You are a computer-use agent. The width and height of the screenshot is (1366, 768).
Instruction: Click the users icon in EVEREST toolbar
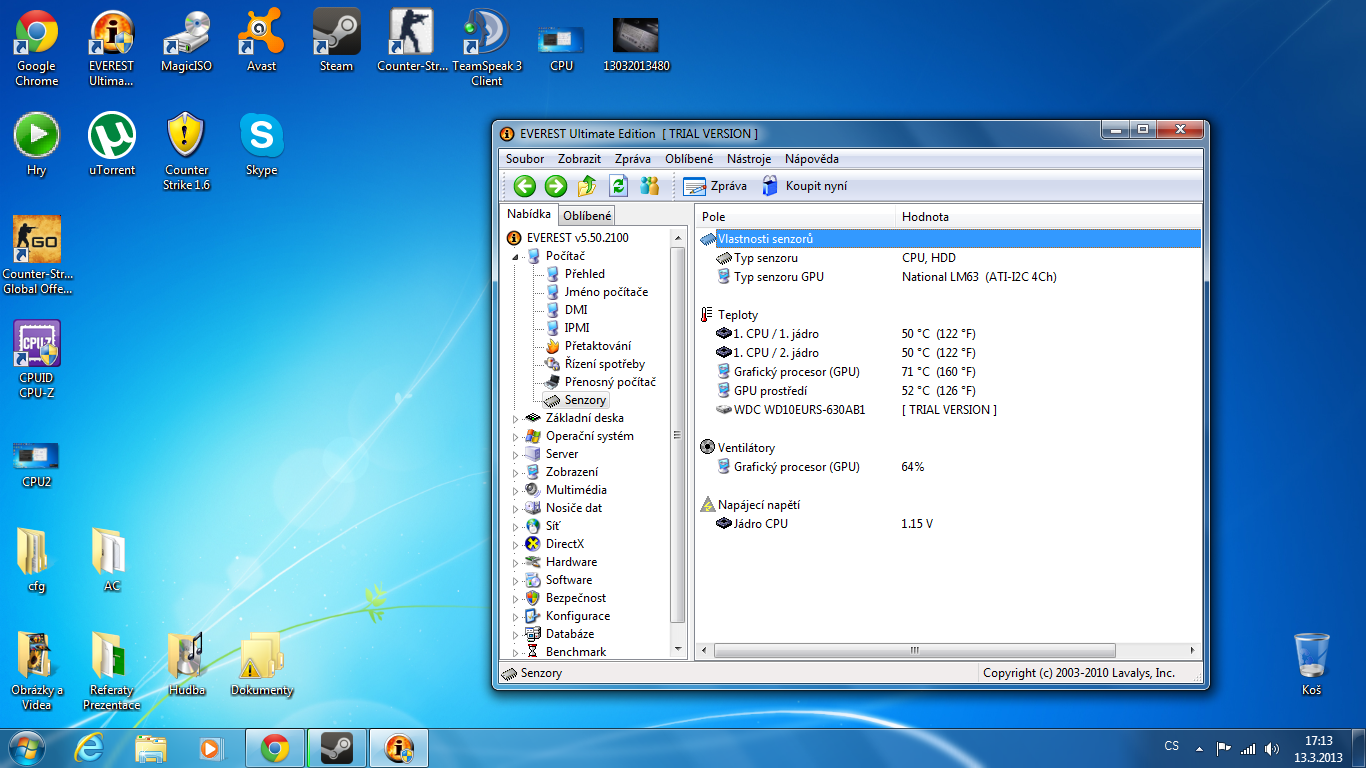point(650,186)
